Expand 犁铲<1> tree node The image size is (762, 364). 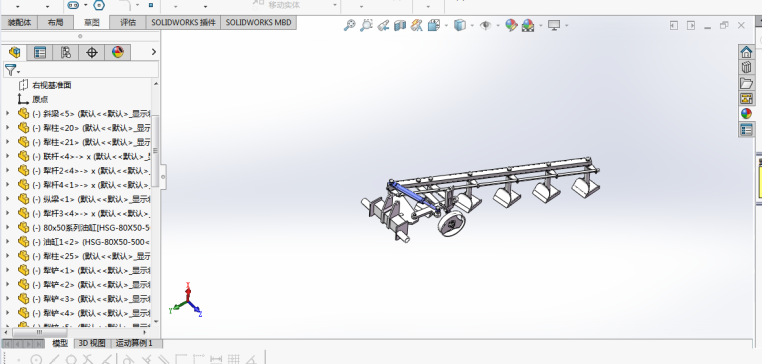pyautogui.click(x=7, y=270)
